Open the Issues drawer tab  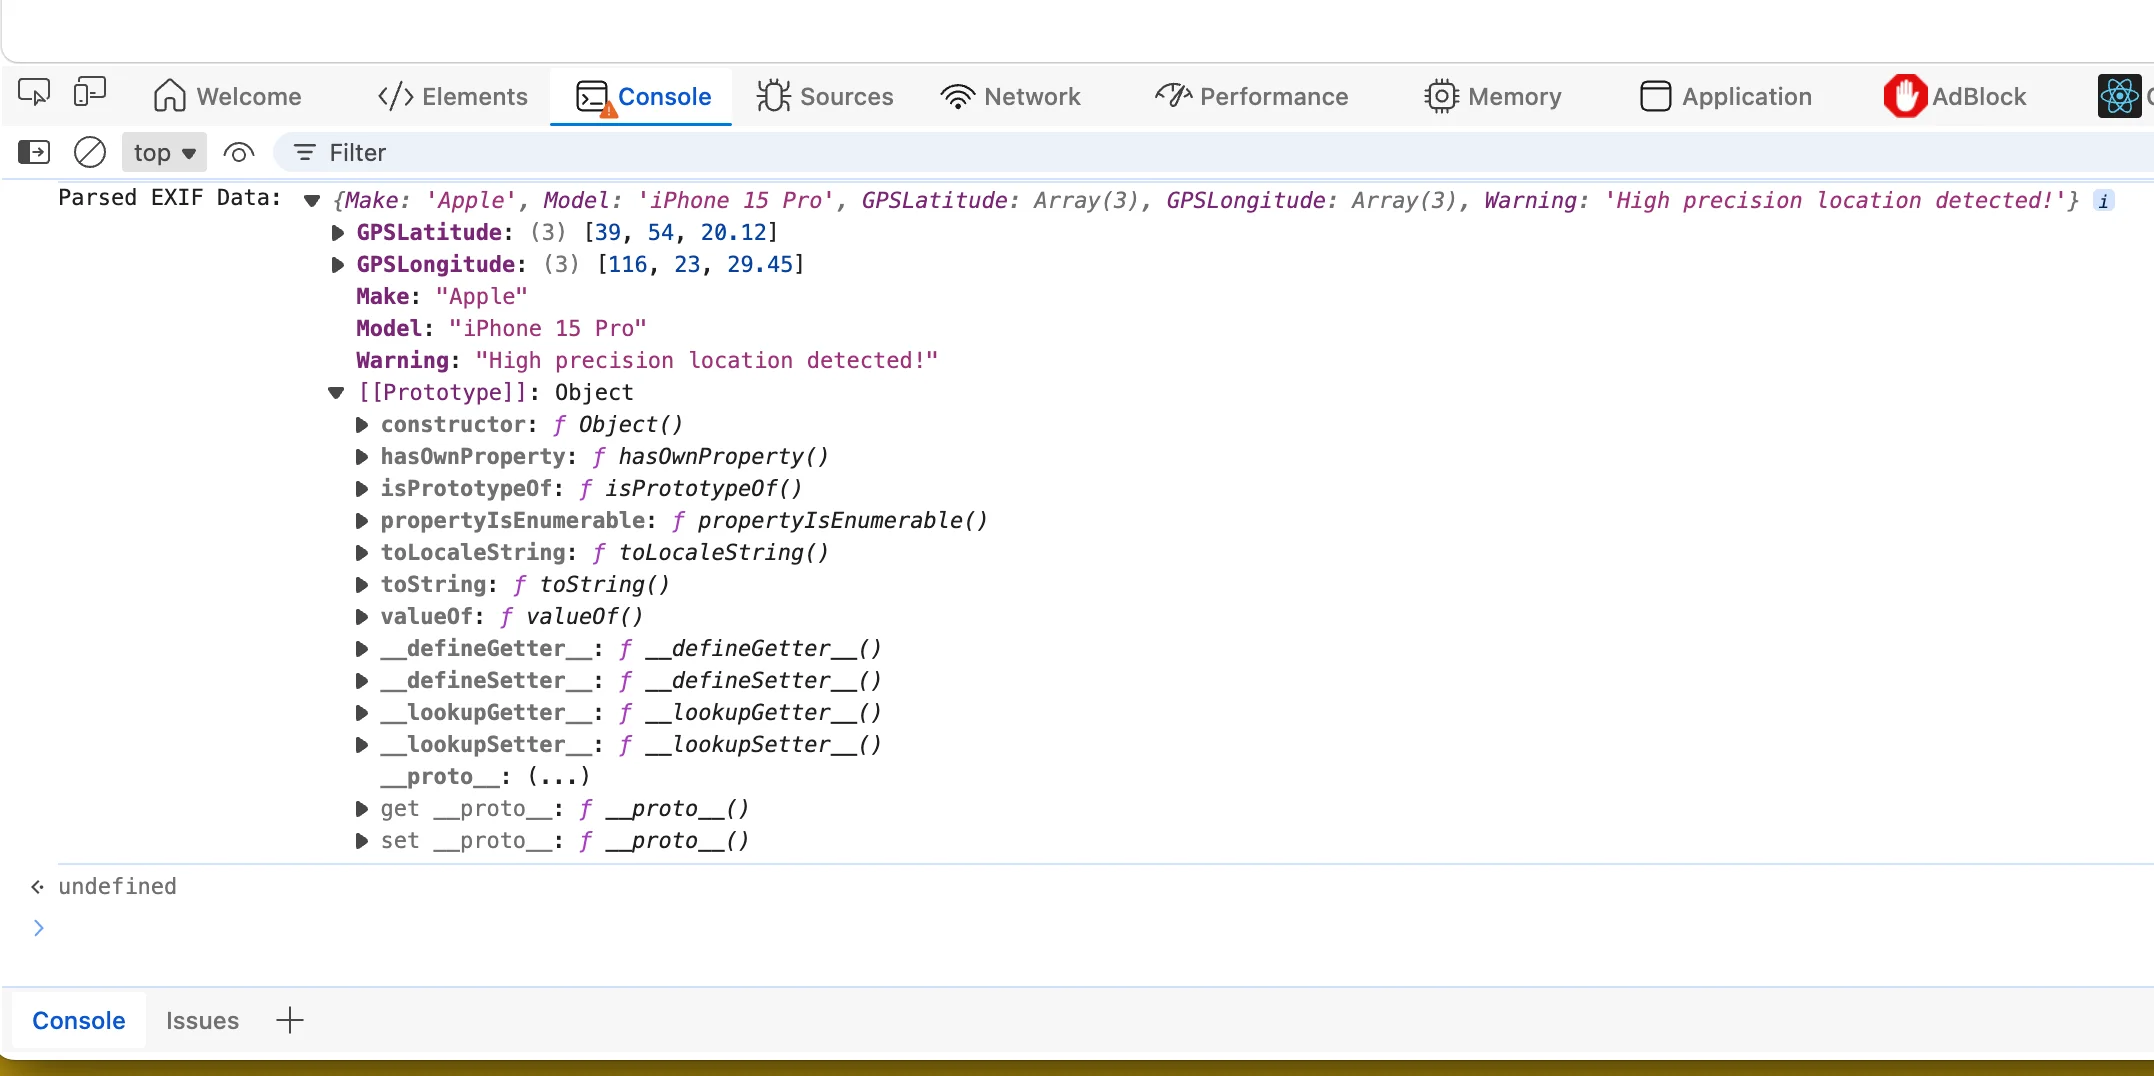click(202, 1020)
